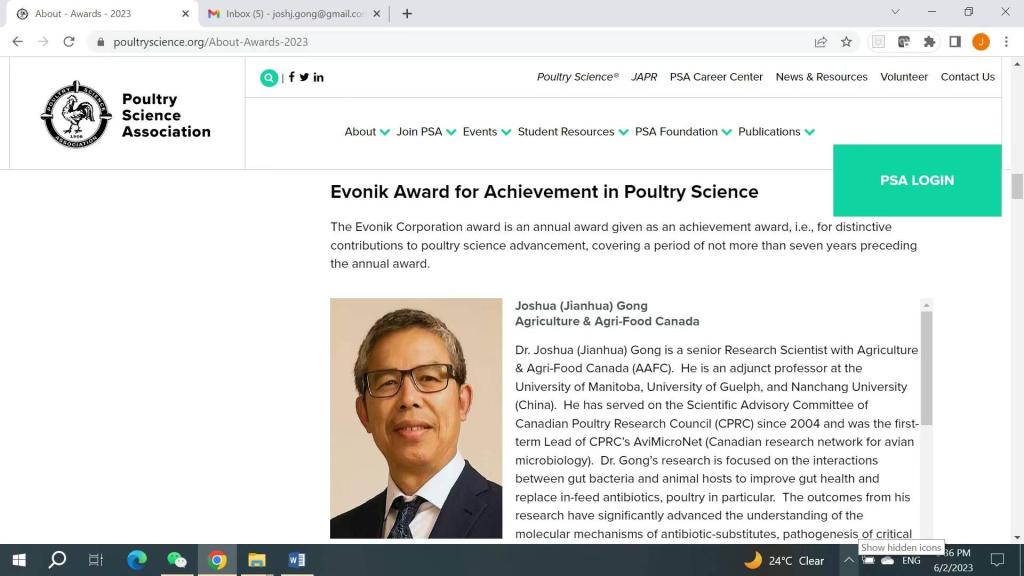Screen dimensions: 1024x576
Task: Expand the Events menu
Action: coord(487,132)
